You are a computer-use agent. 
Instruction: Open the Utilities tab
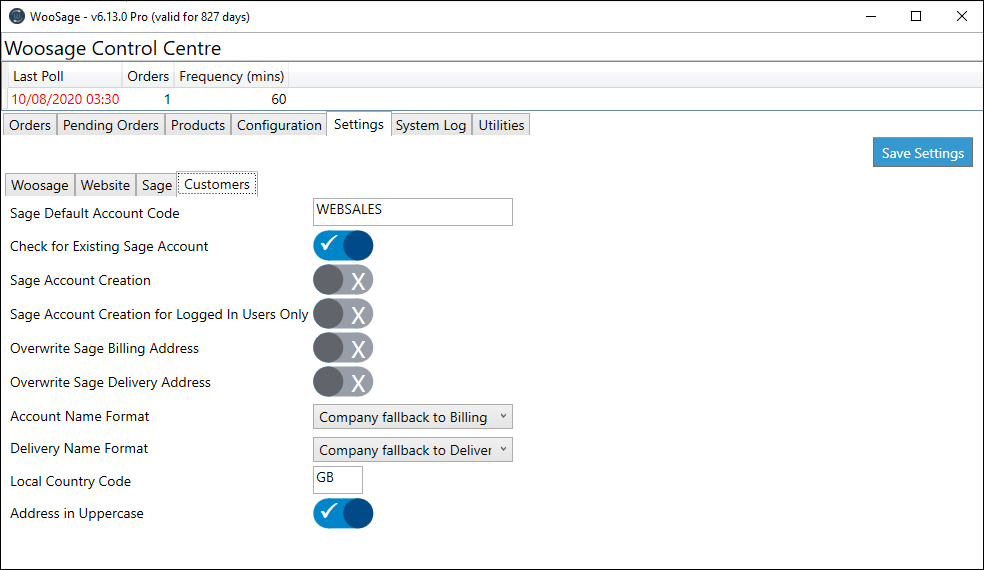[x=501, y=125]
